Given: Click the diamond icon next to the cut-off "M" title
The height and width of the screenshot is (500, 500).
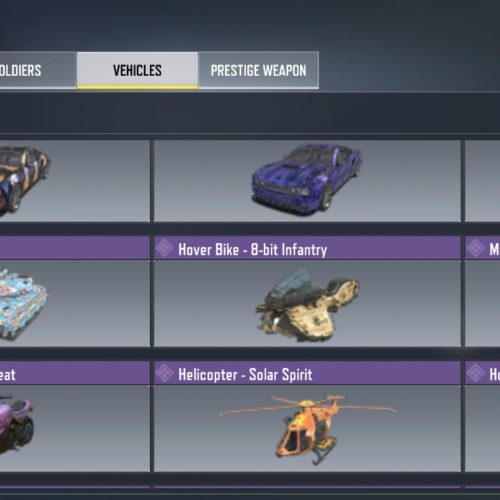Looking at the screenshot, I should (475, 248).
